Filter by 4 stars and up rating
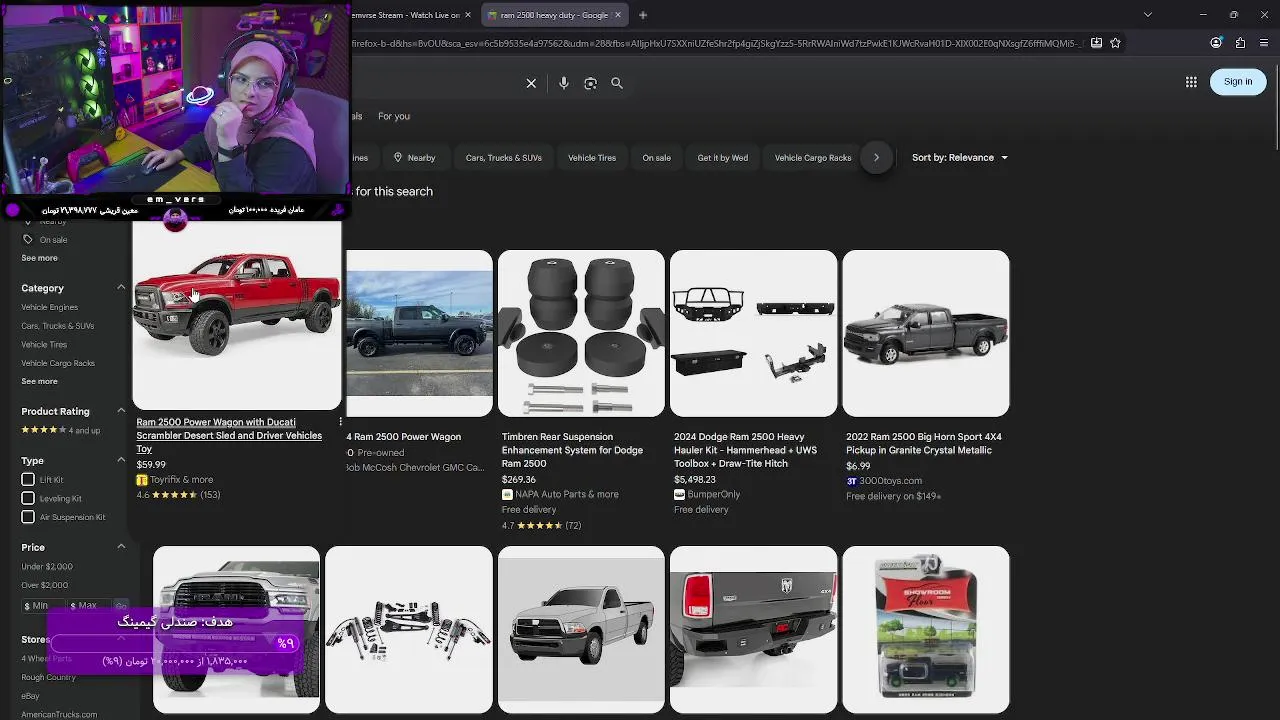The image size is (1280, 720). coord(61,430)
